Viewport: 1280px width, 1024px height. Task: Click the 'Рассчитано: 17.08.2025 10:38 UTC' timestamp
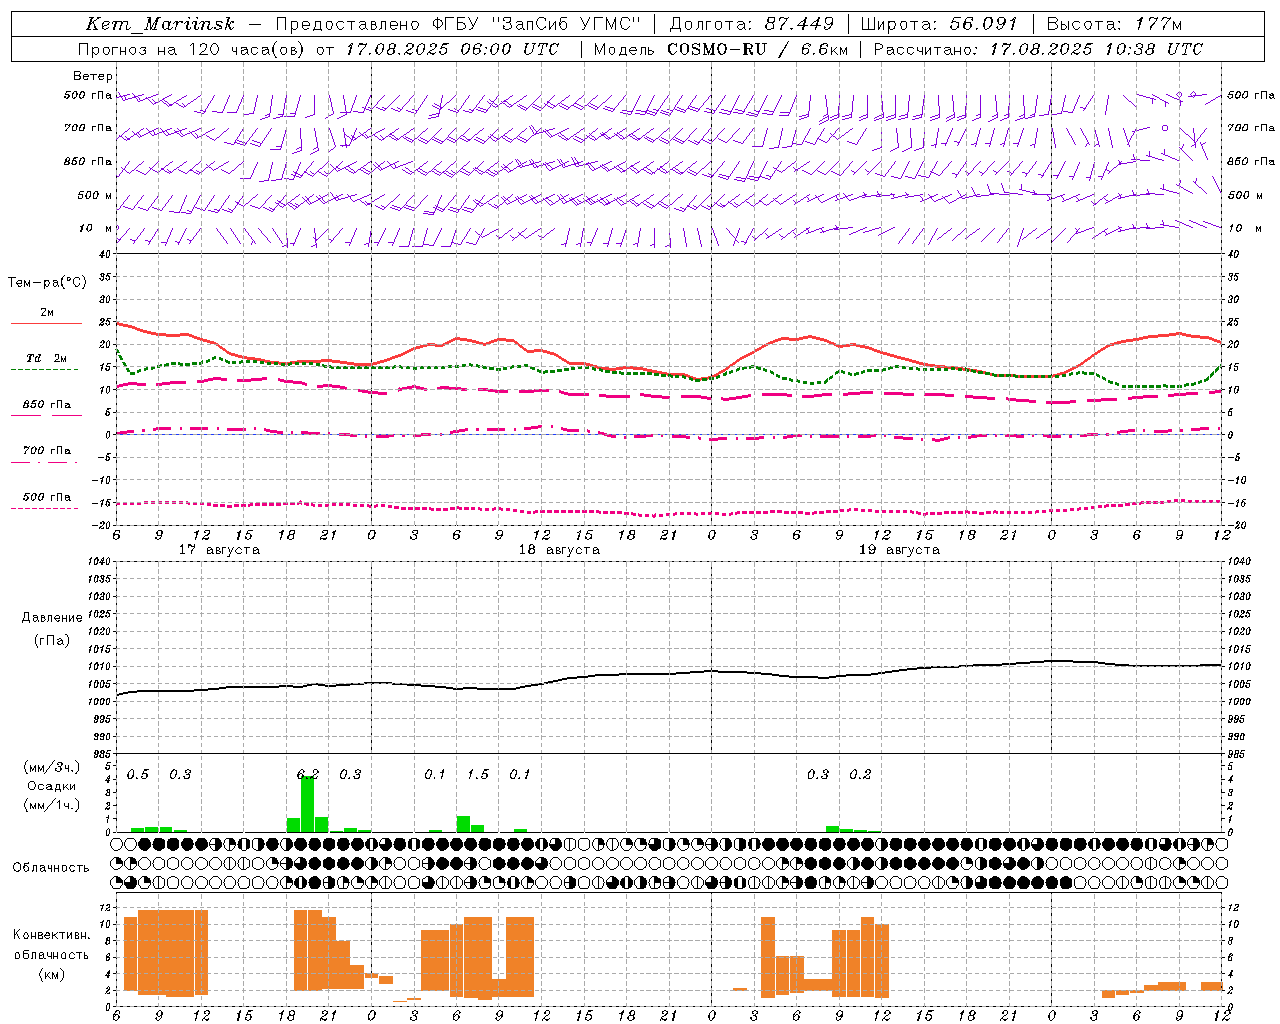coord(1038,49)
